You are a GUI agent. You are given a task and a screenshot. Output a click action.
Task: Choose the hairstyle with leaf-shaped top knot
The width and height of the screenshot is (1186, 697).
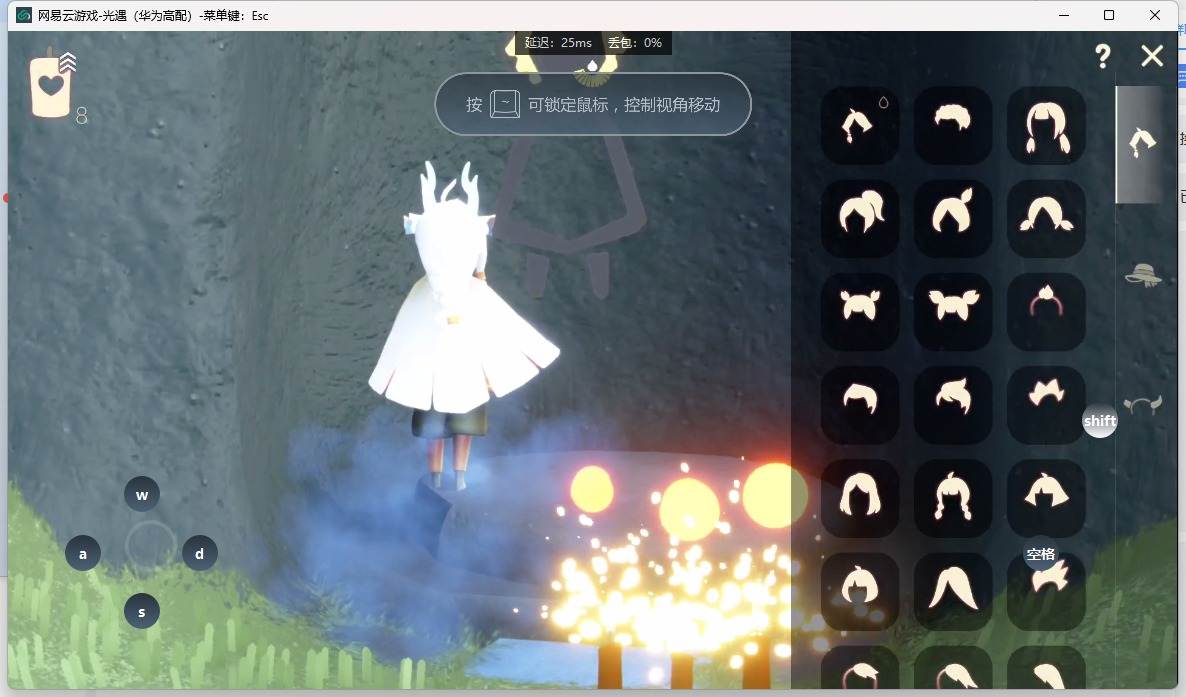point(952,219)
